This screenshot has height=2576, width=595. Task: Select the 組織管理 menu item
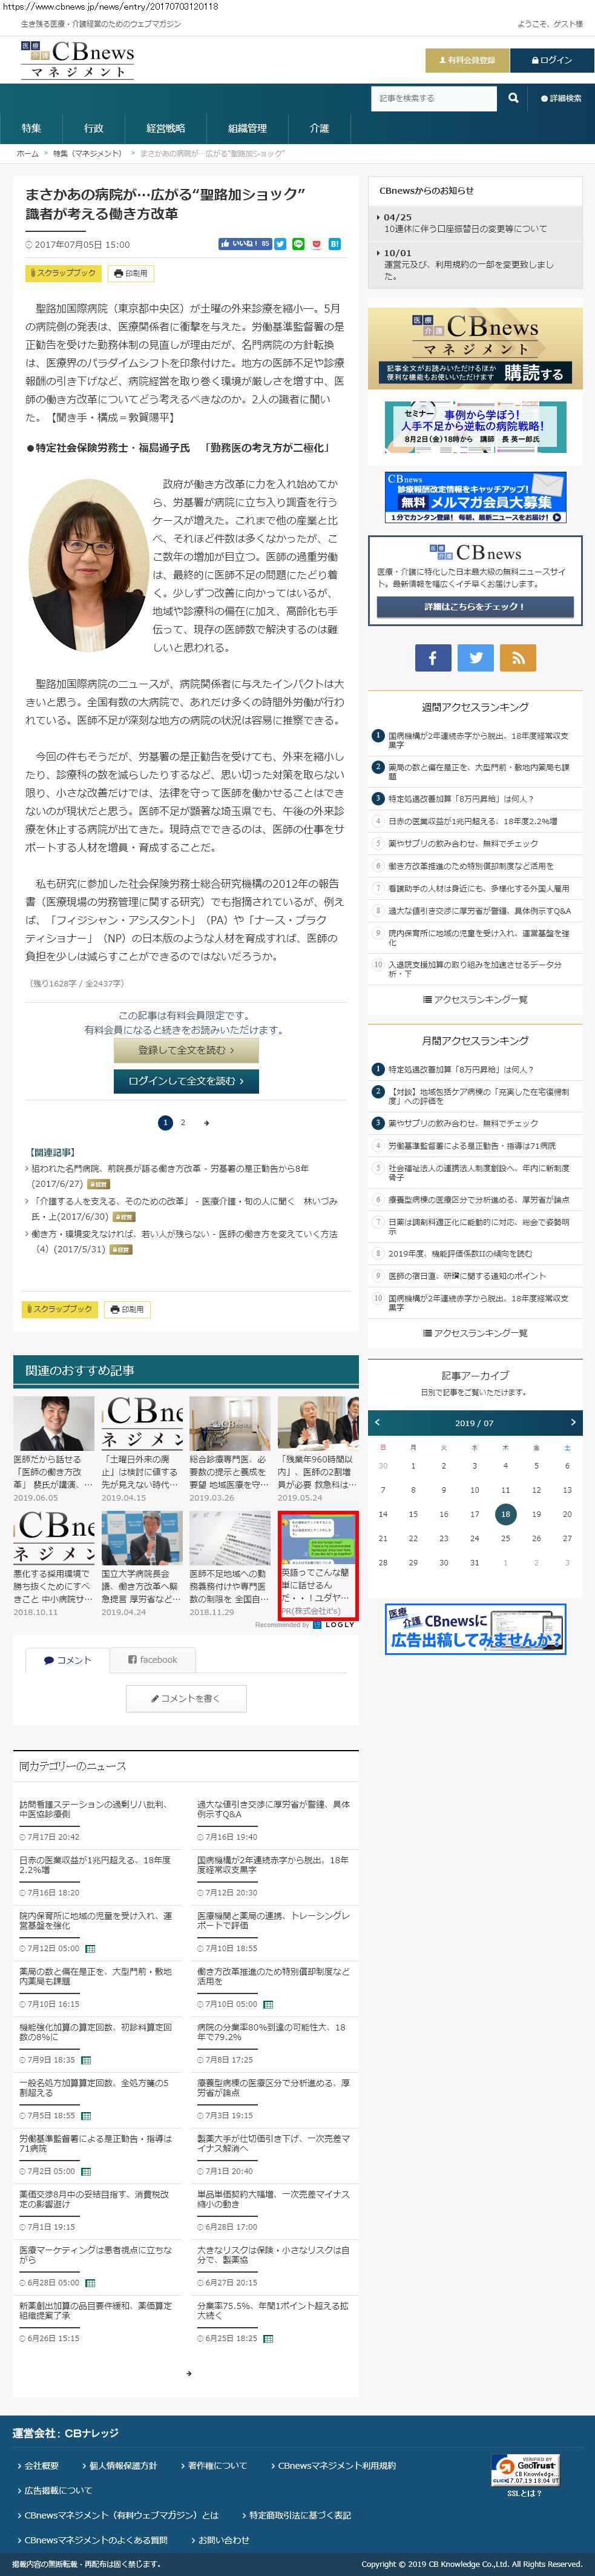(x=247, y=129)
